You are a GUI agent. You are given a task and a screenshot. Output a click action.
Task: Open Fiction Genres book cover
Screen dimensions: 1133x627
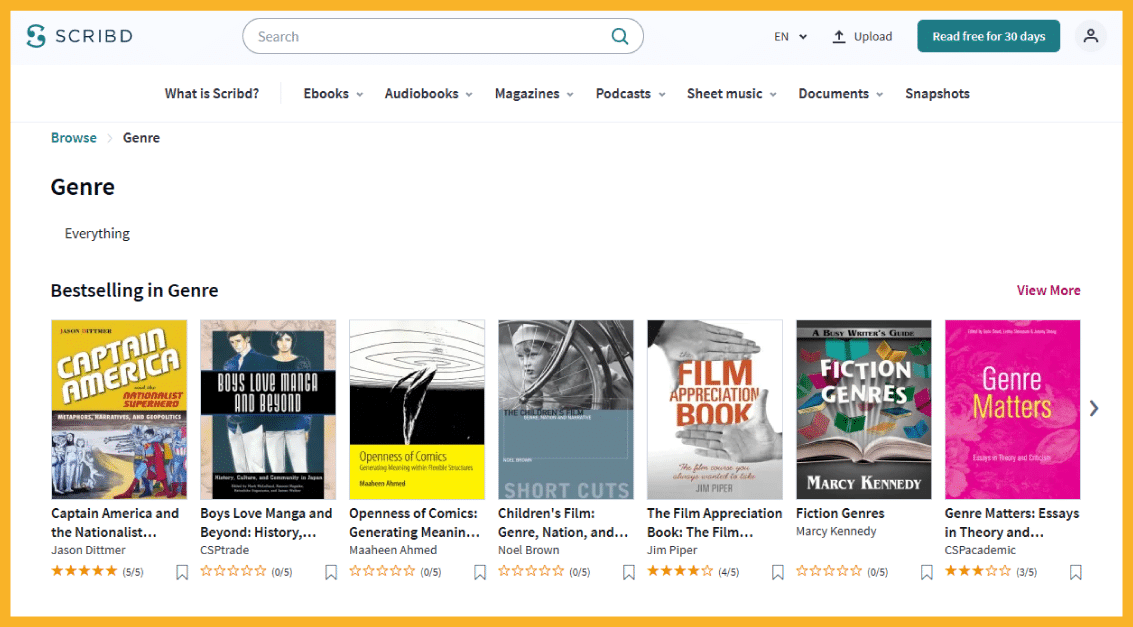pos(863,410)
